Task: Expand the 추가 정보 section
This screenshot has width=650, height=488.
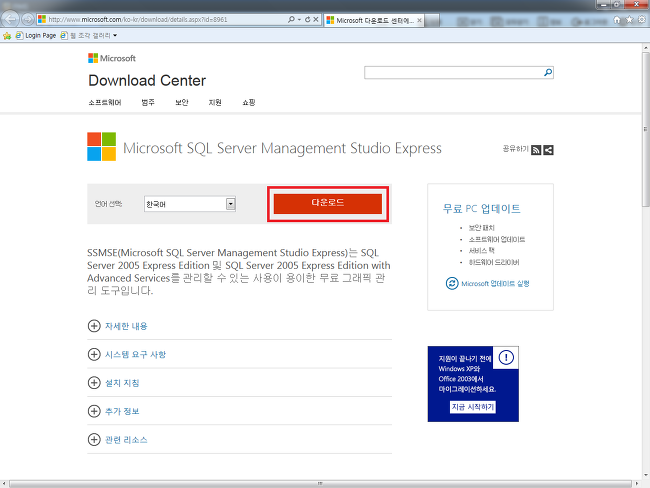Action: tap(114, 411)
